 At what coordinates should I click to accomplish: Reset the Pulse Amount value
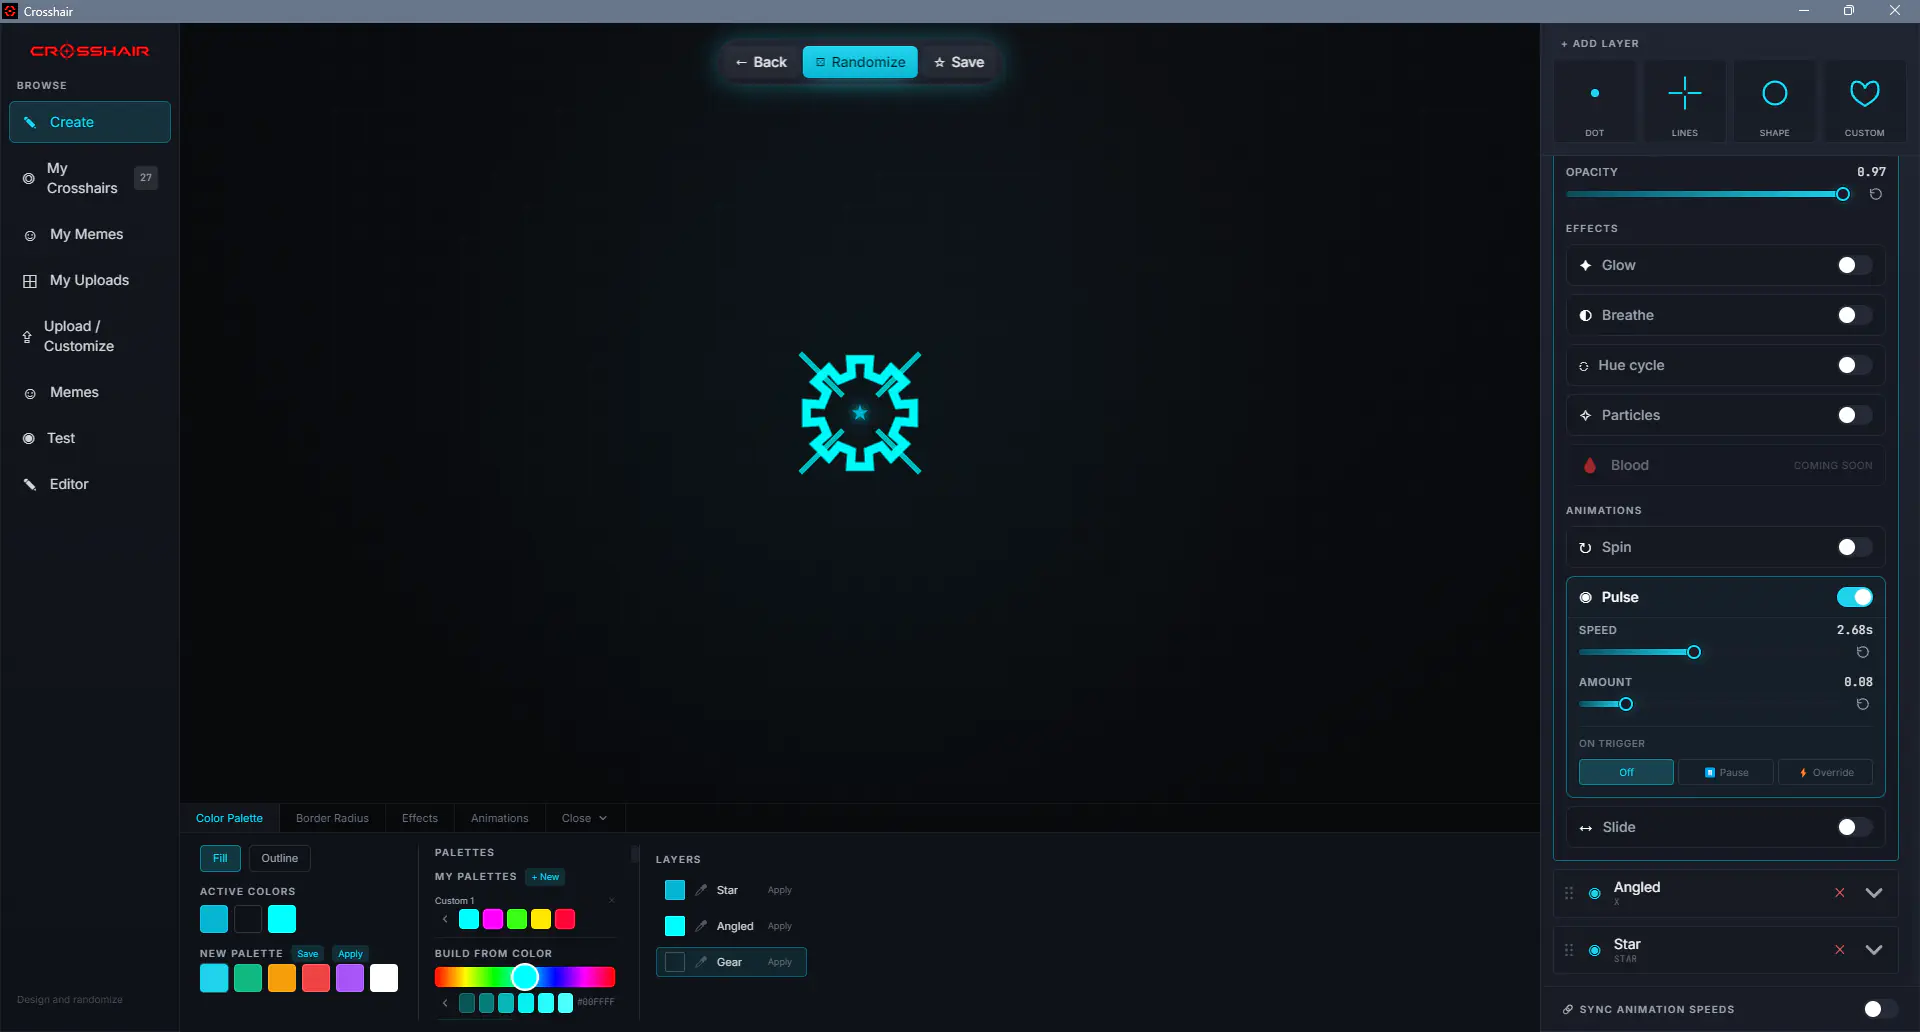pos(1863,704)
